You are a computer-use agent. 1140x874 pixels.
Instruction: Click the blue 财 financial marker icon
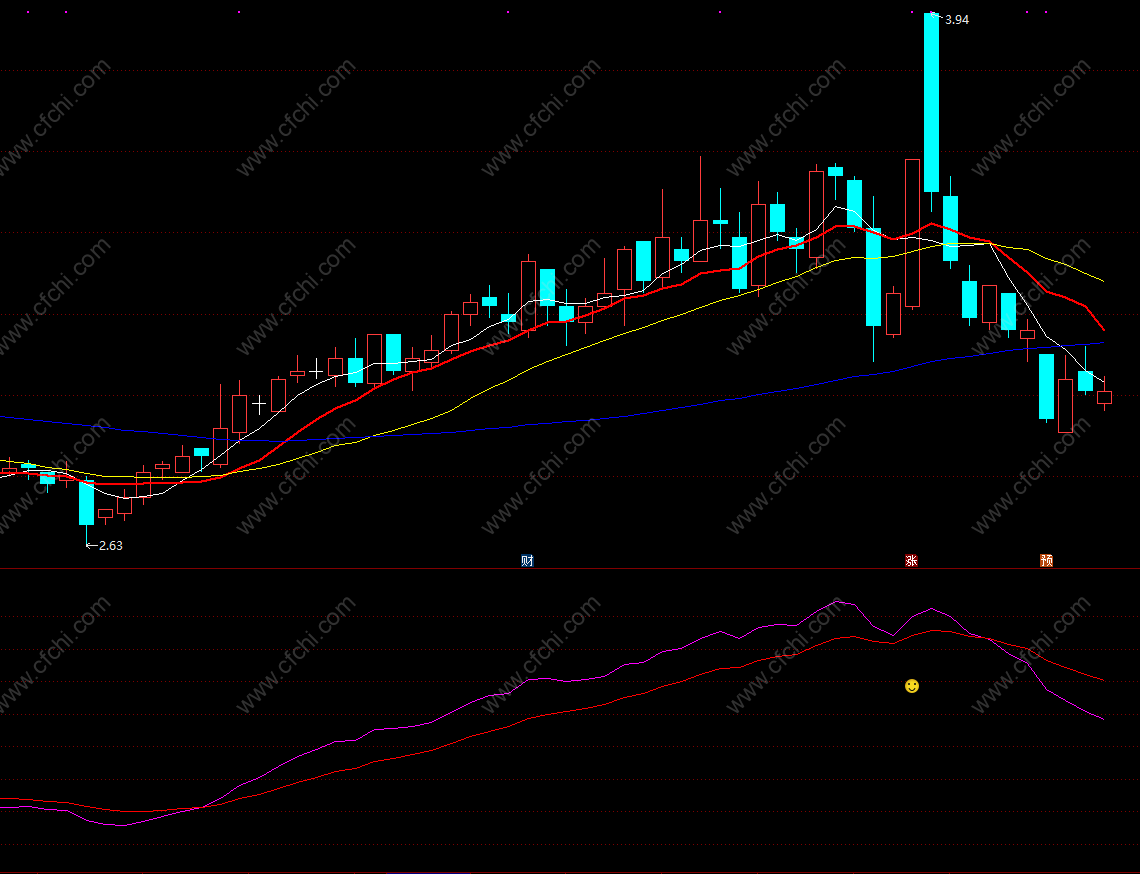coord(528,561)
